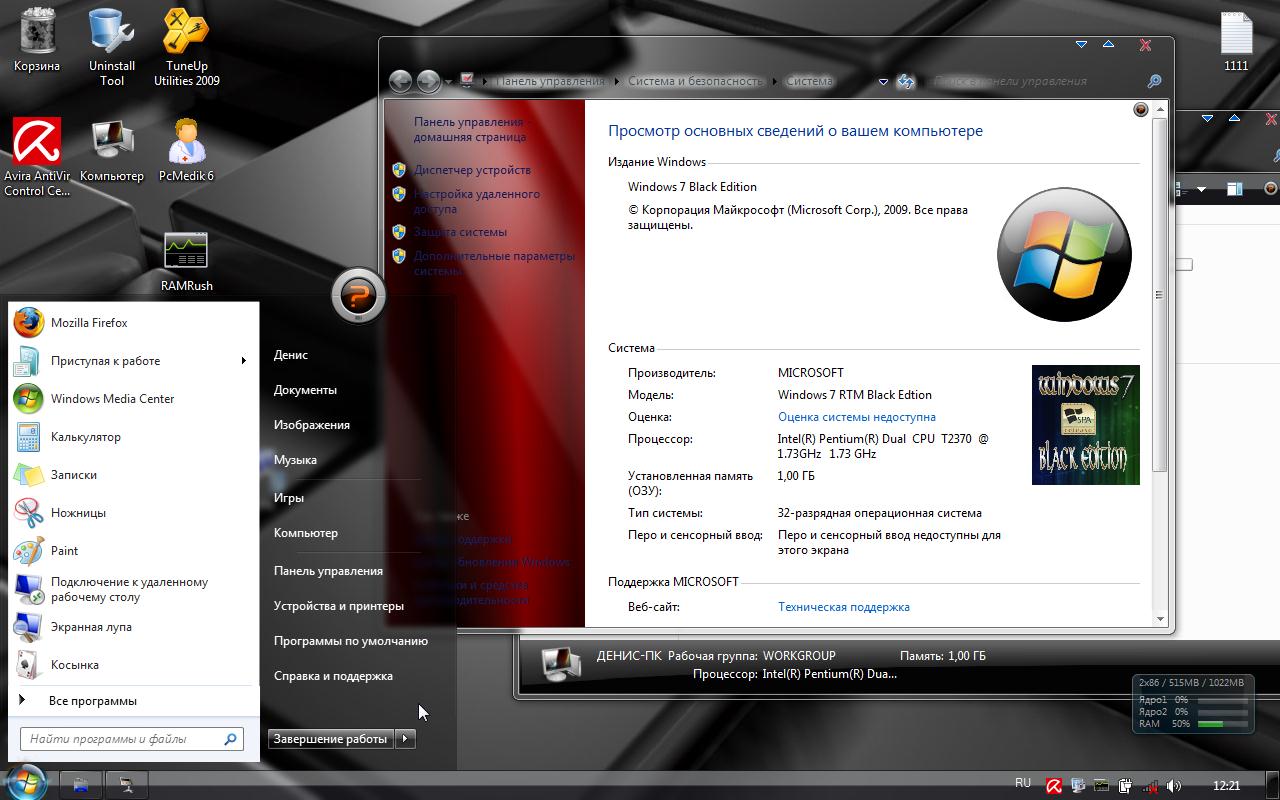The height and width of the screenshot is (800, 1280).
Task: Expand chevron after Система и безопасность breadcrumb
Action: click(x=774, y=82)
